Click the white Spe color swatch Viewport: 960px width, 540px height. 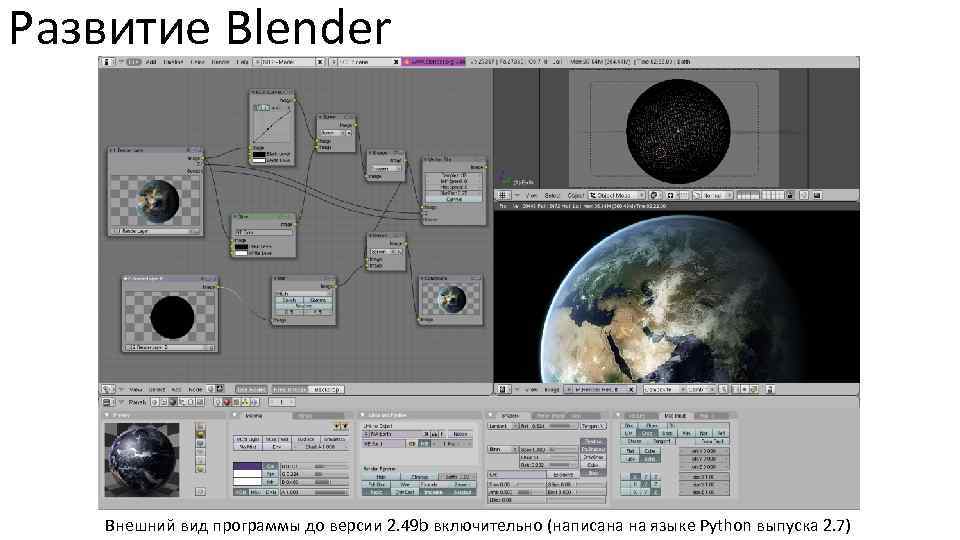point(247,474)
